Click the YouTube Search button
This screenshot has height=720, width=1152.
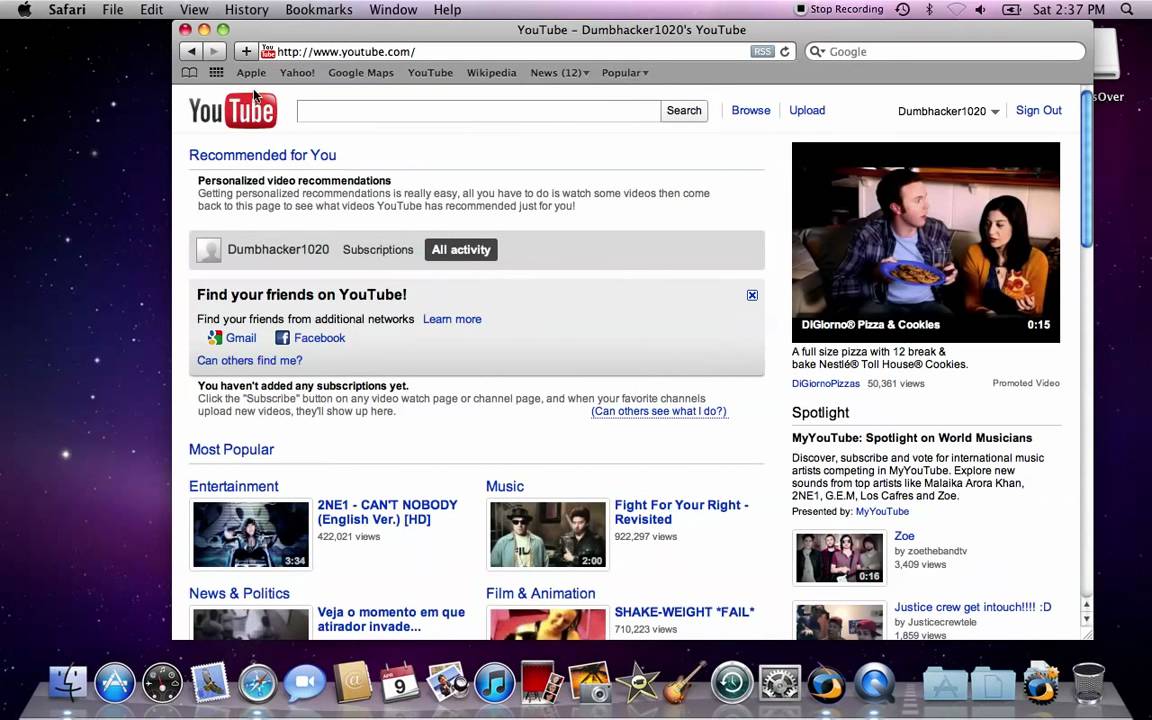click(684, 111)
